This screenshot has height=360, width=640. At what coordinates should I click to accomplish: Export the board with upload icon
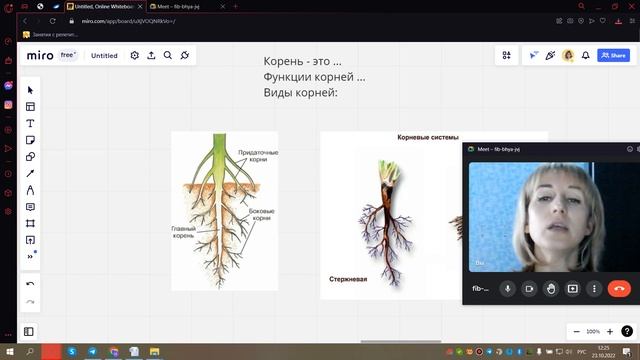[x=151, y=56]
